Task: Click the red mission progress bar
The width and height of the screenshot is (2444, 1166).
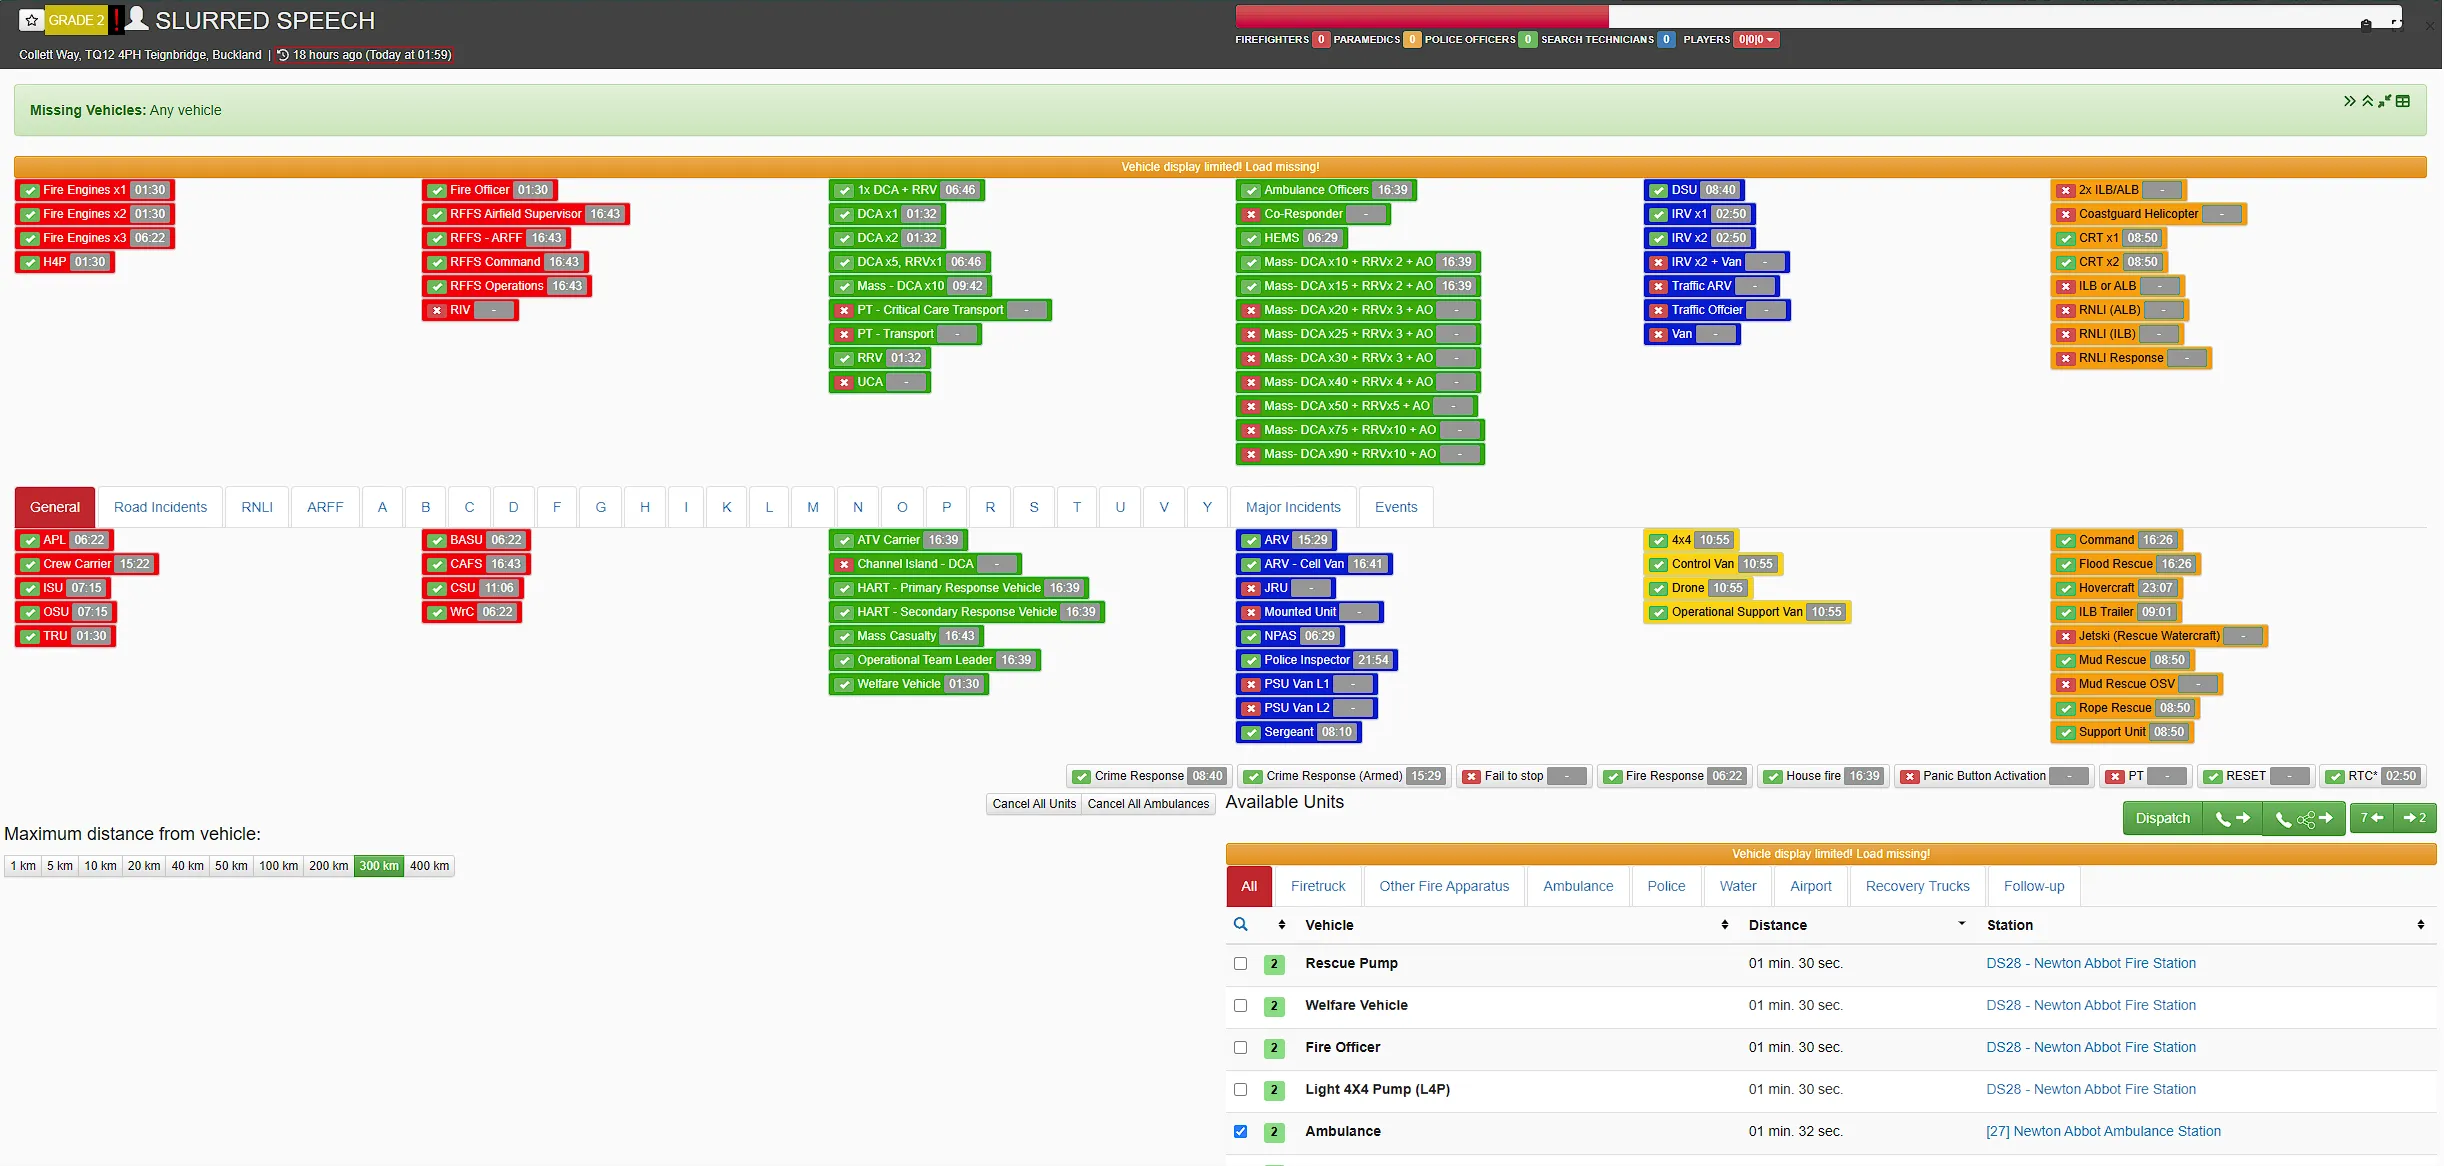Action: pos(1422,16)
